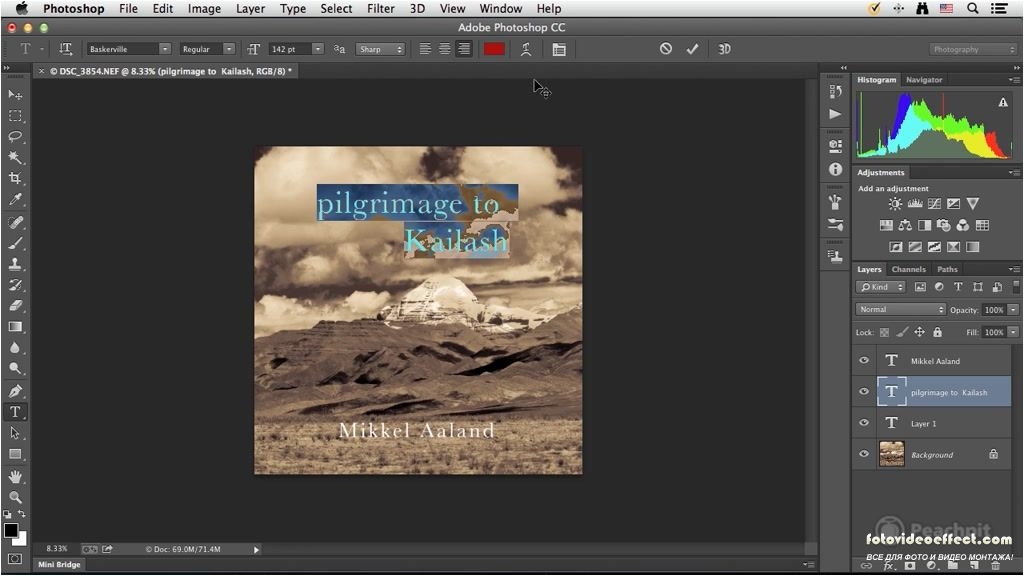Viewport: 1024px width, 576px height.
Task: Add a Brightness/Contrast adjustment
Action: click(895, 204)
